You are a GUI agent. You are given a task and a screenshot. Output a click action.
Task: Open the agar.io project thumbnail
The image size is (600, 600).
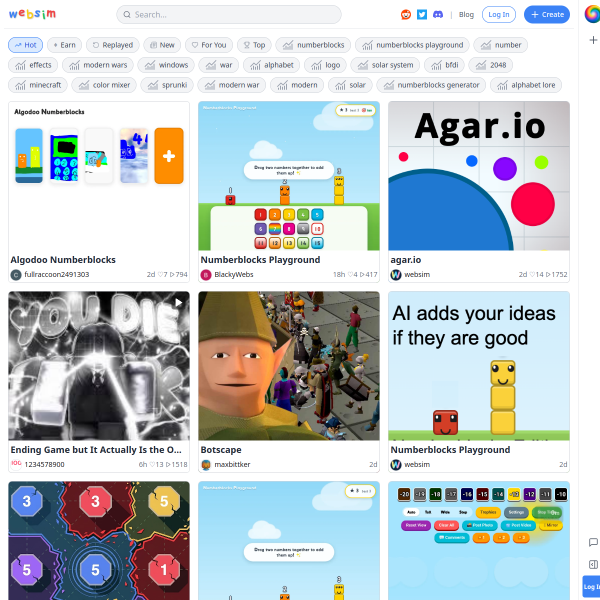[x=479, y=176]
